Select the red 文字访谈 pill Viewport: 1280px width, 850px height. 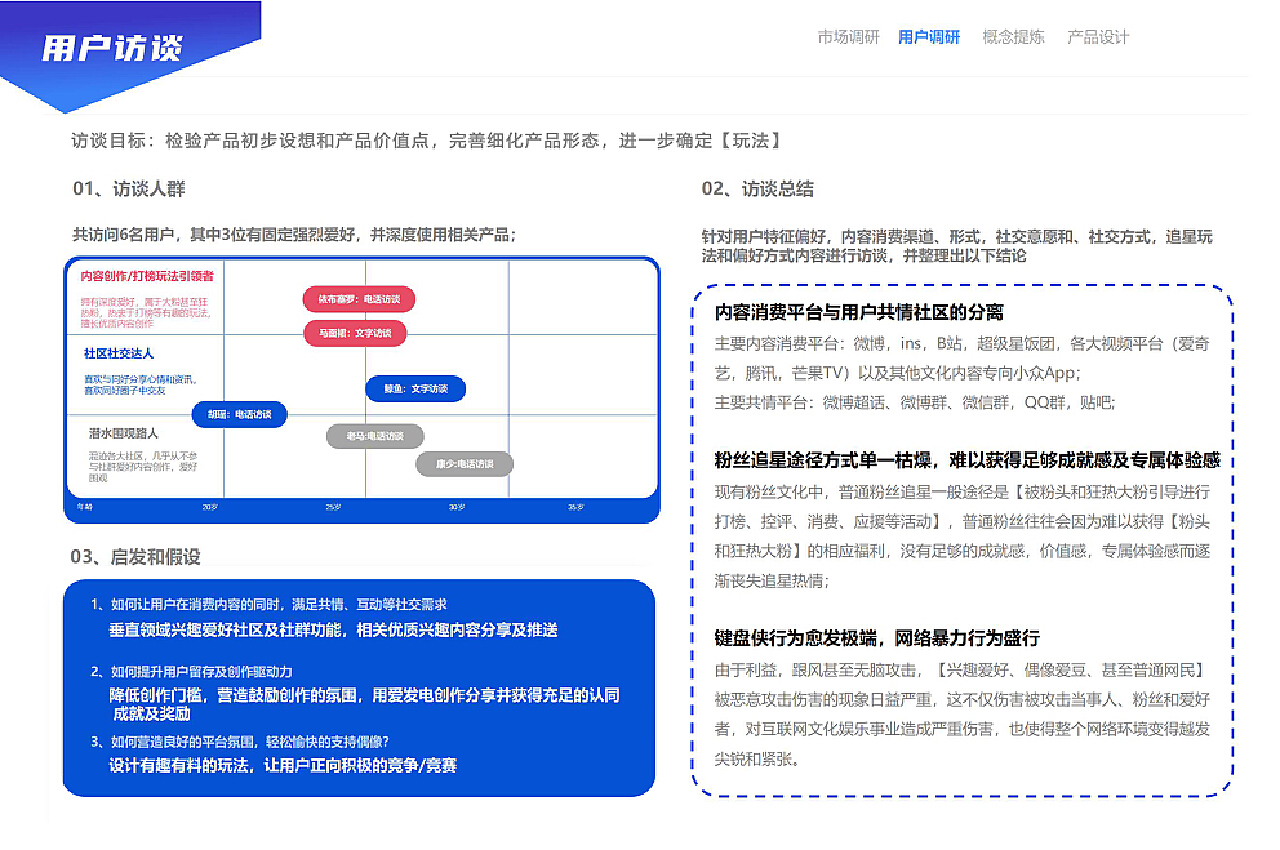355,333
